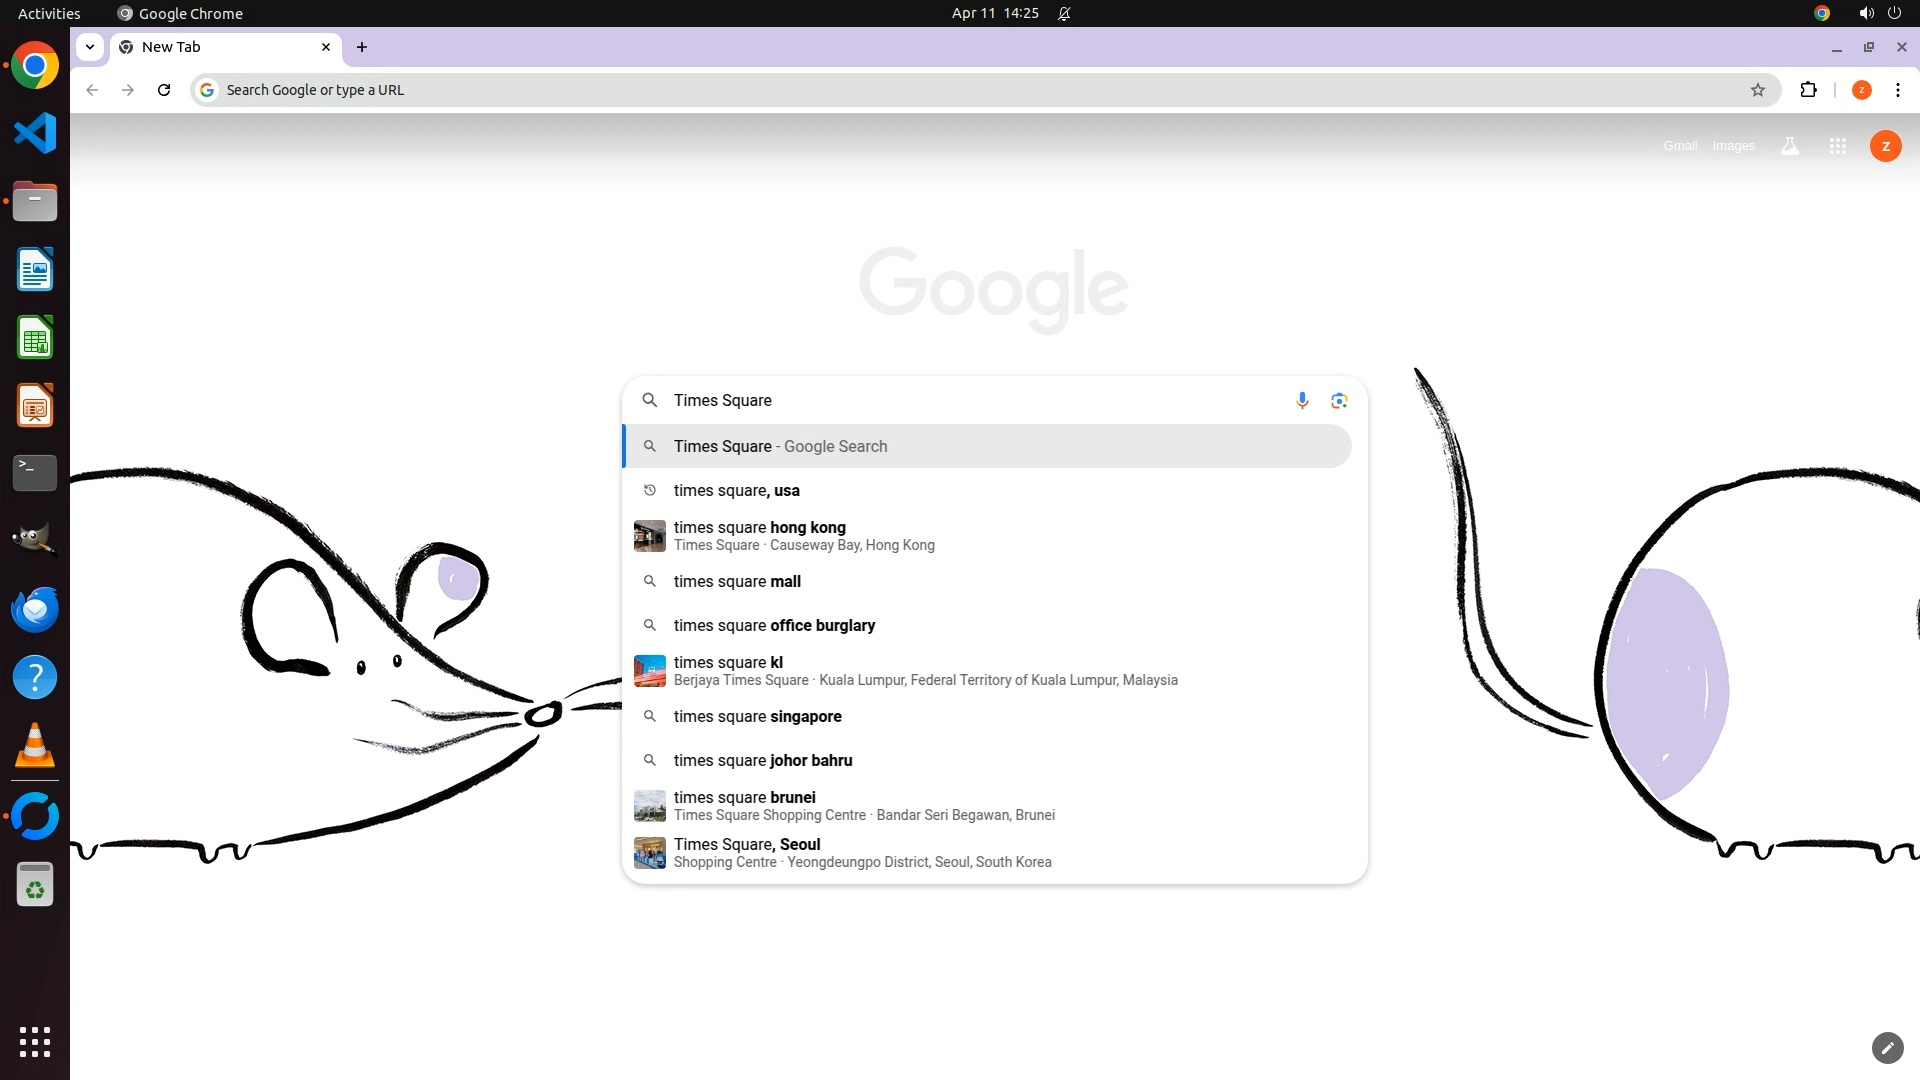The height and width of the screenshot is (1080, 1920).
Task: Open Chrome's three-dot menu
Action: click(x=1897, y=90)
